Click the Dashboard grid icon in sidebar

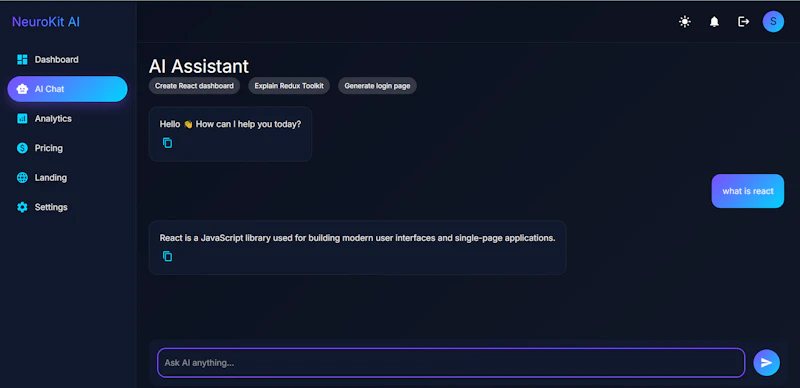click(x=22, y=60)
